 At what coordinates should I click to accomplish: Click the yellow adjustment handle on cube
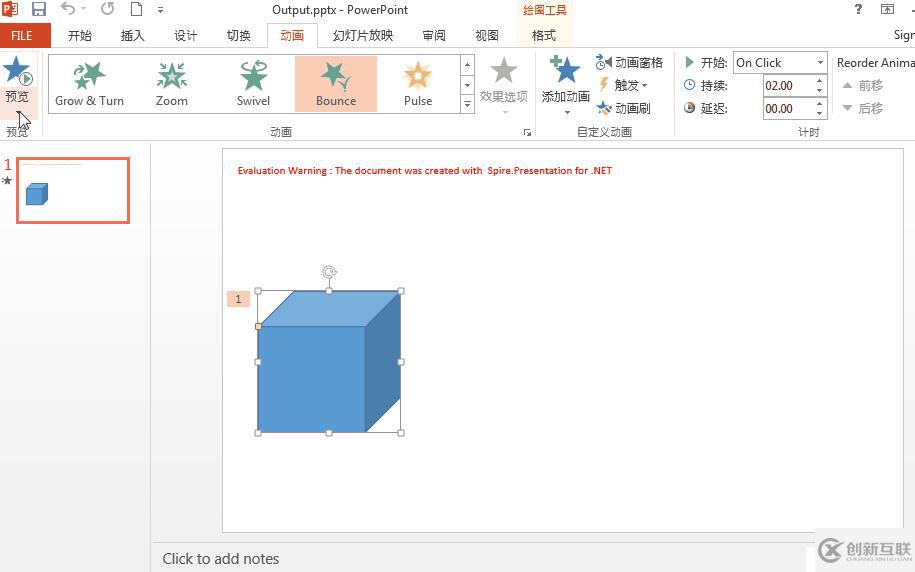259,326
